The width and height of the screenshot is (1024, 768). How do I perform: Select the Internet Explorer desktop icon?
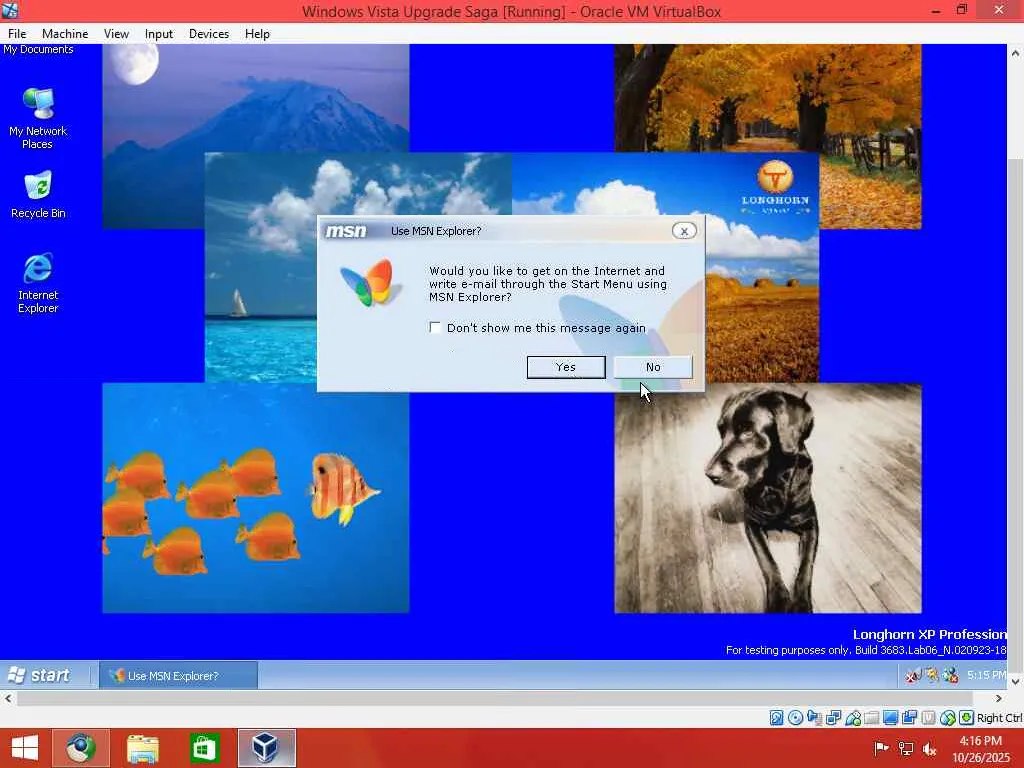tap(38, 283)
